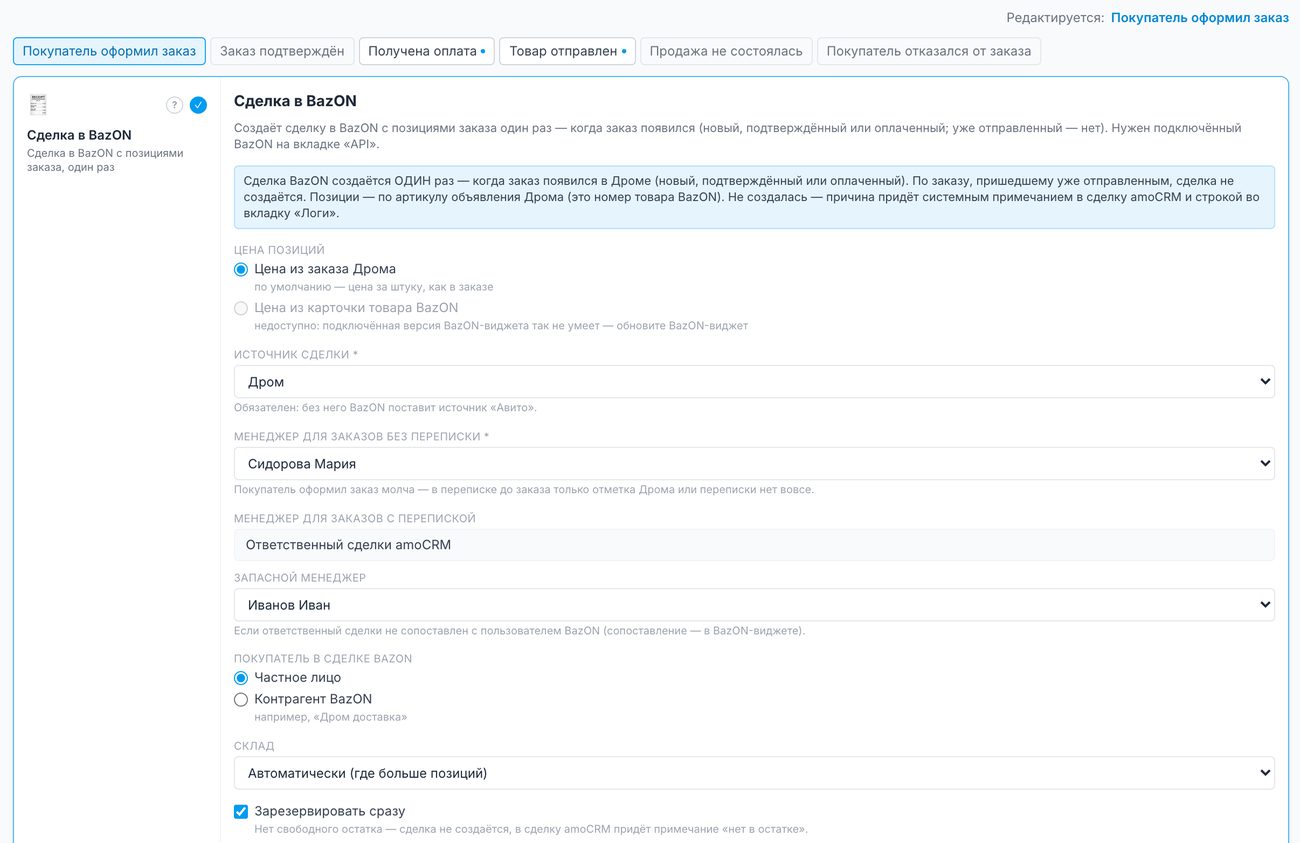
Task: Click the help question mark icon
Action: 174,105
